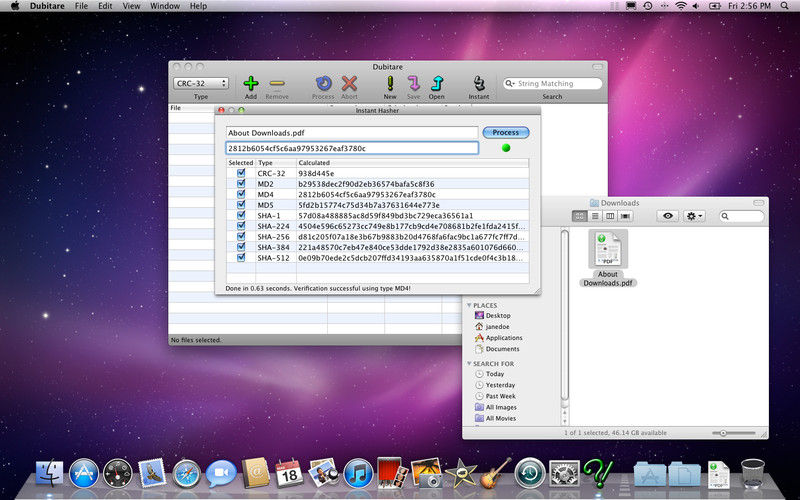Collapse the PLACES sidebar section
Screen dimensions: 800x500
tap(469, 305)
